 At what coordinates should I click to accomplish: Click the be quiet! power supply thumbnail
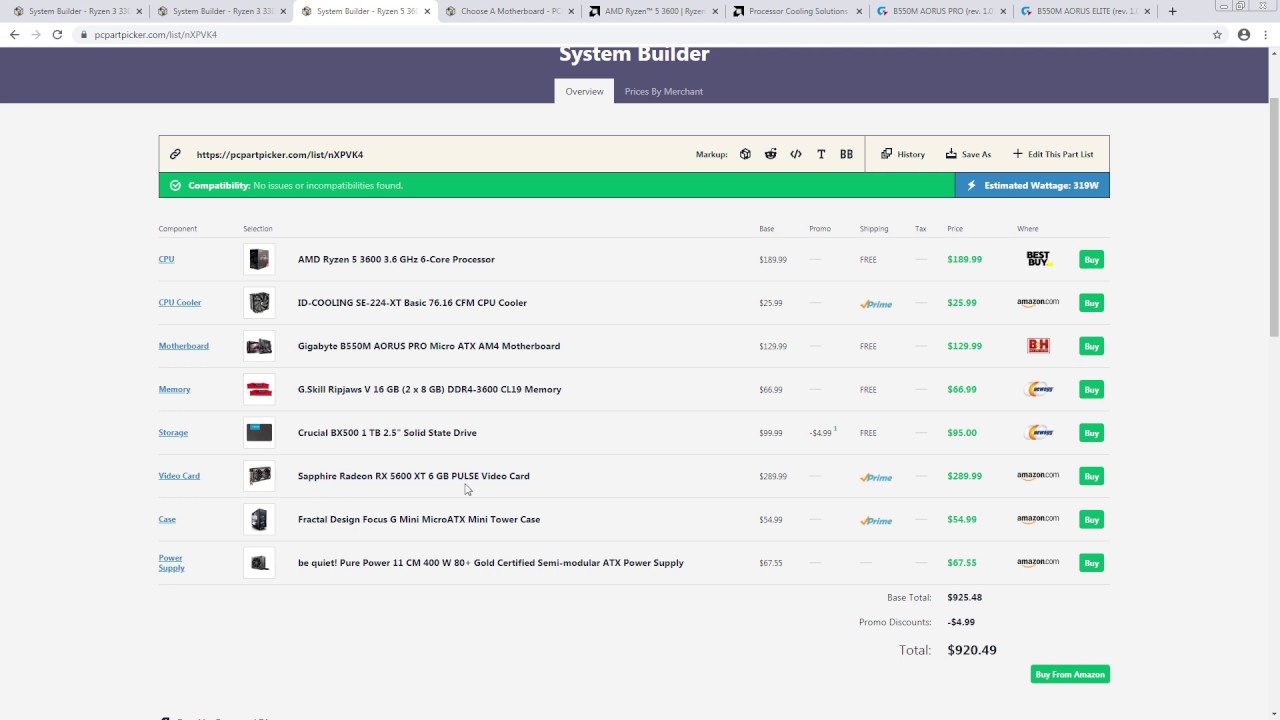259,563
